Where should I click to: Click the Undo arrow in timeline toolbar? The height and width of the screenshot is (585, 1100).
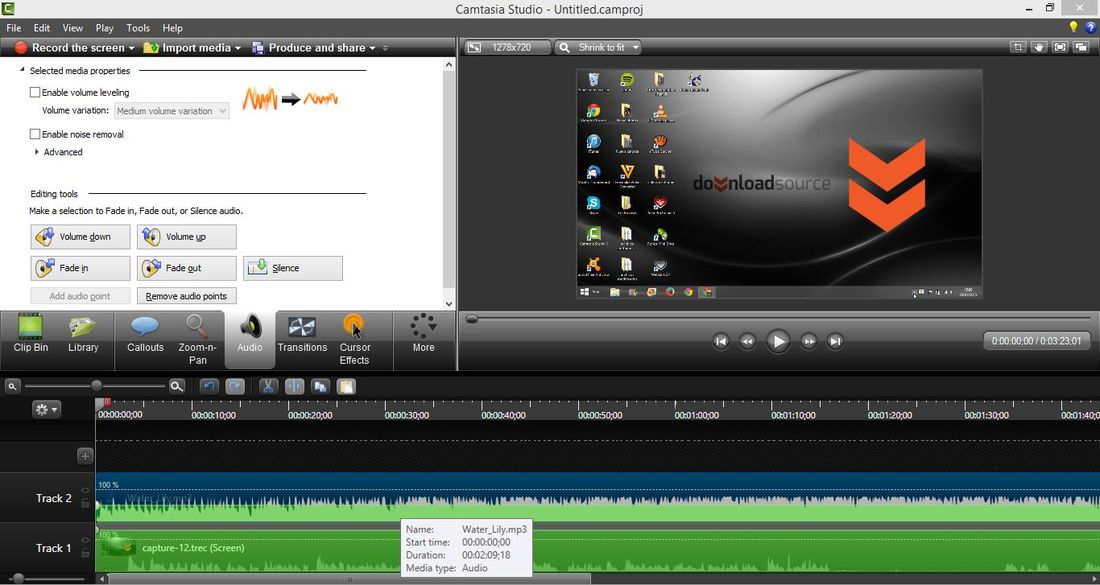click(x=209, y=386)
